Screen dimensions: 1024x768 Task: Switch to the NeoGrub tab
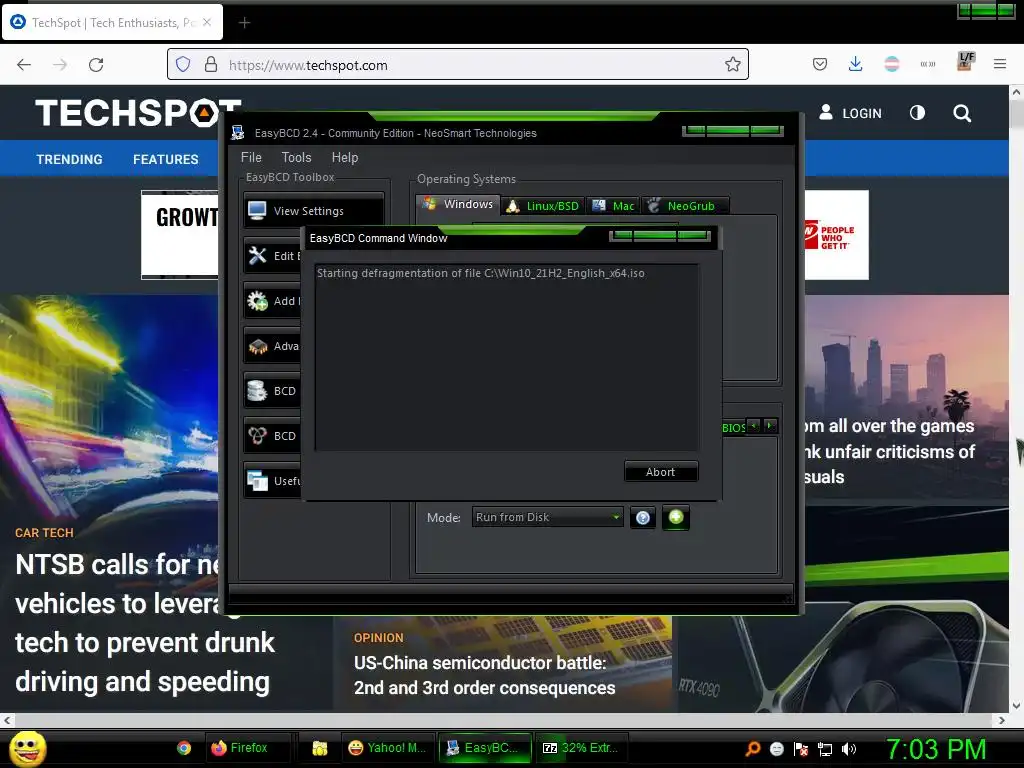[684, 206]
